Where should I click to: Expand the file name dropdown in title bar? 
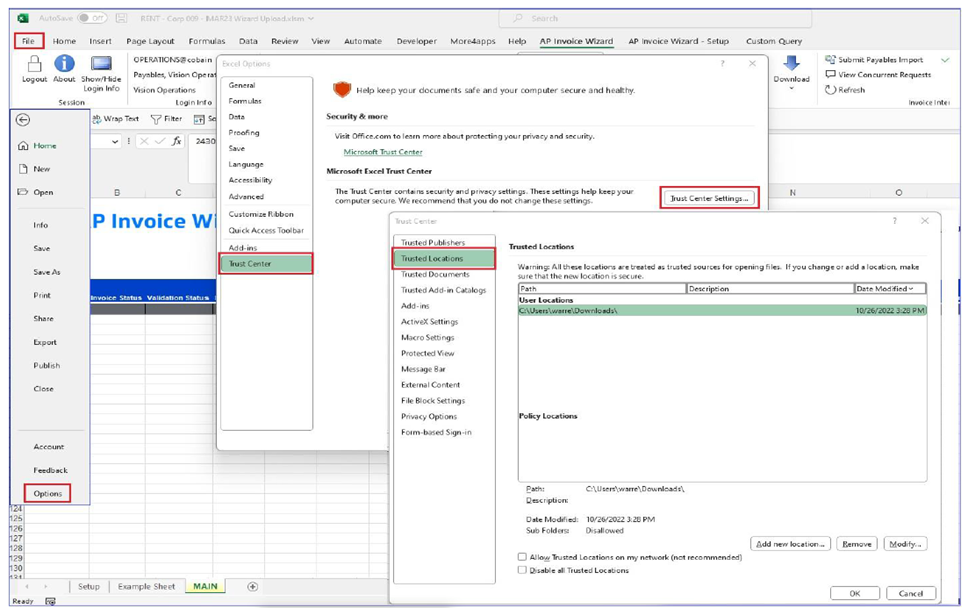click(x=311, y=18)
